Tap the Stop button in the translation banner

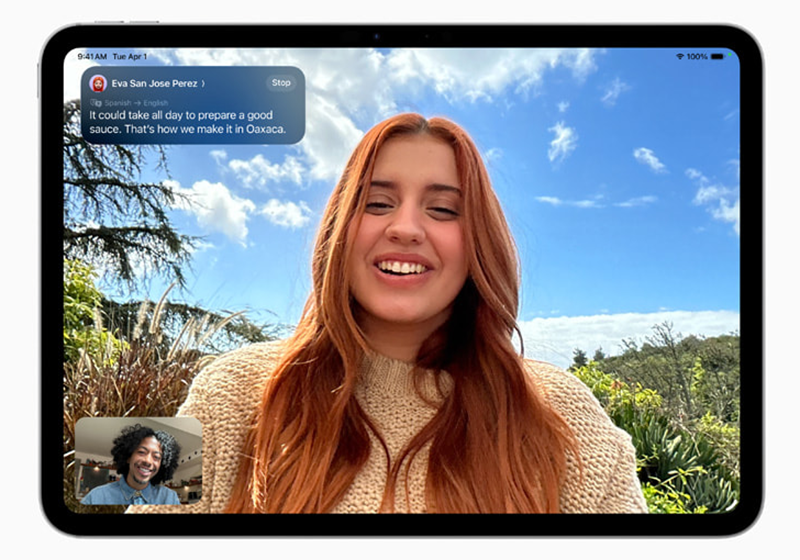coord(281,83)
